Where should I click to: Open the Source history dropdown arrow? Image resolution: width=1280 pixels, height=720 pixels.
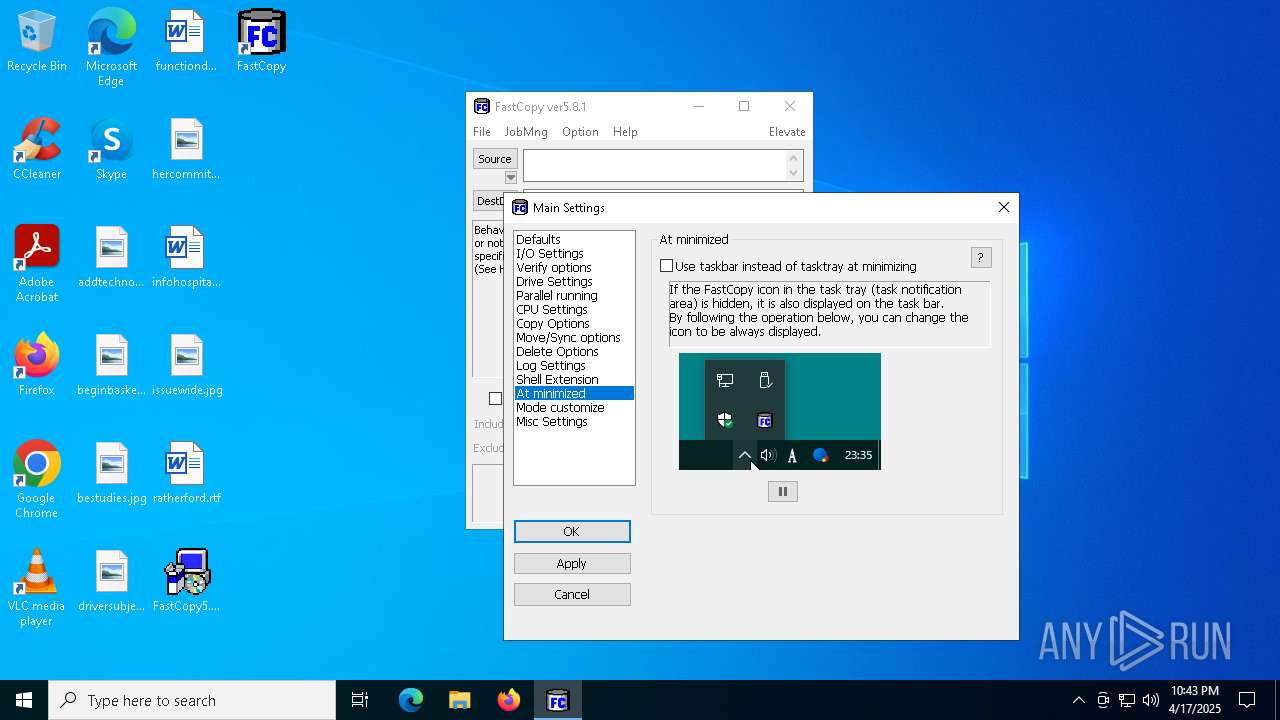point(511,178)
